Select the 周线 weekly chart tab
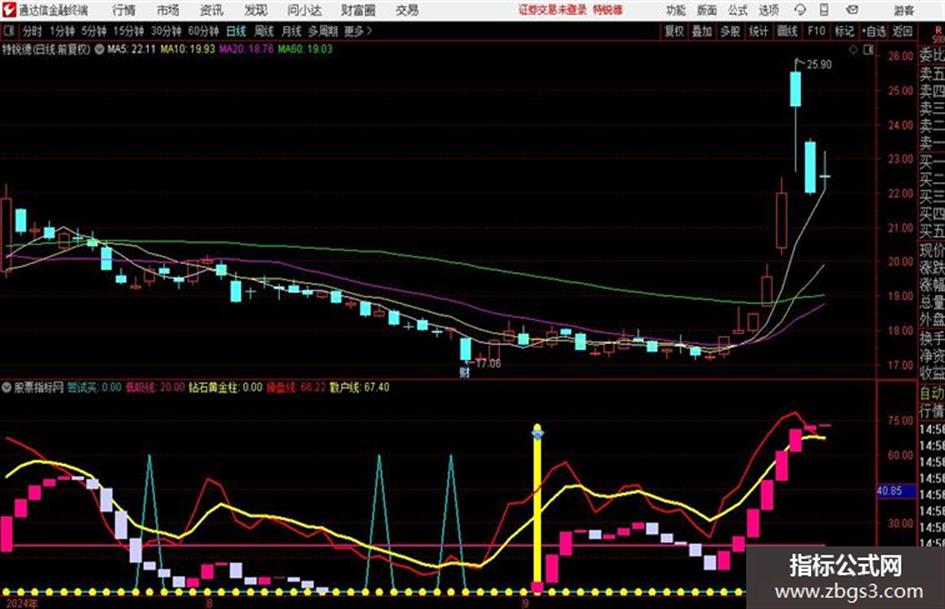945x609 pixels. click(x=263, y=31)
